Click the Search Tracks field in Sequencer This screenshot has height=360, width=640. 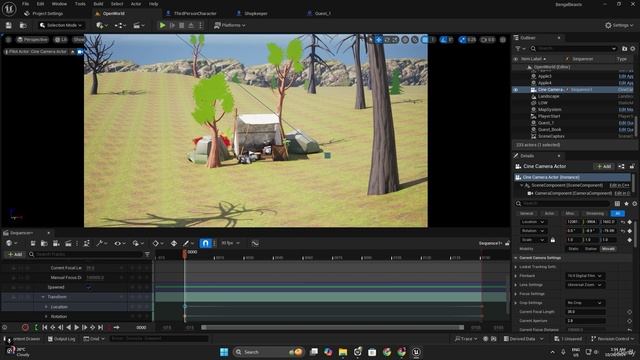tap(86, 254)
